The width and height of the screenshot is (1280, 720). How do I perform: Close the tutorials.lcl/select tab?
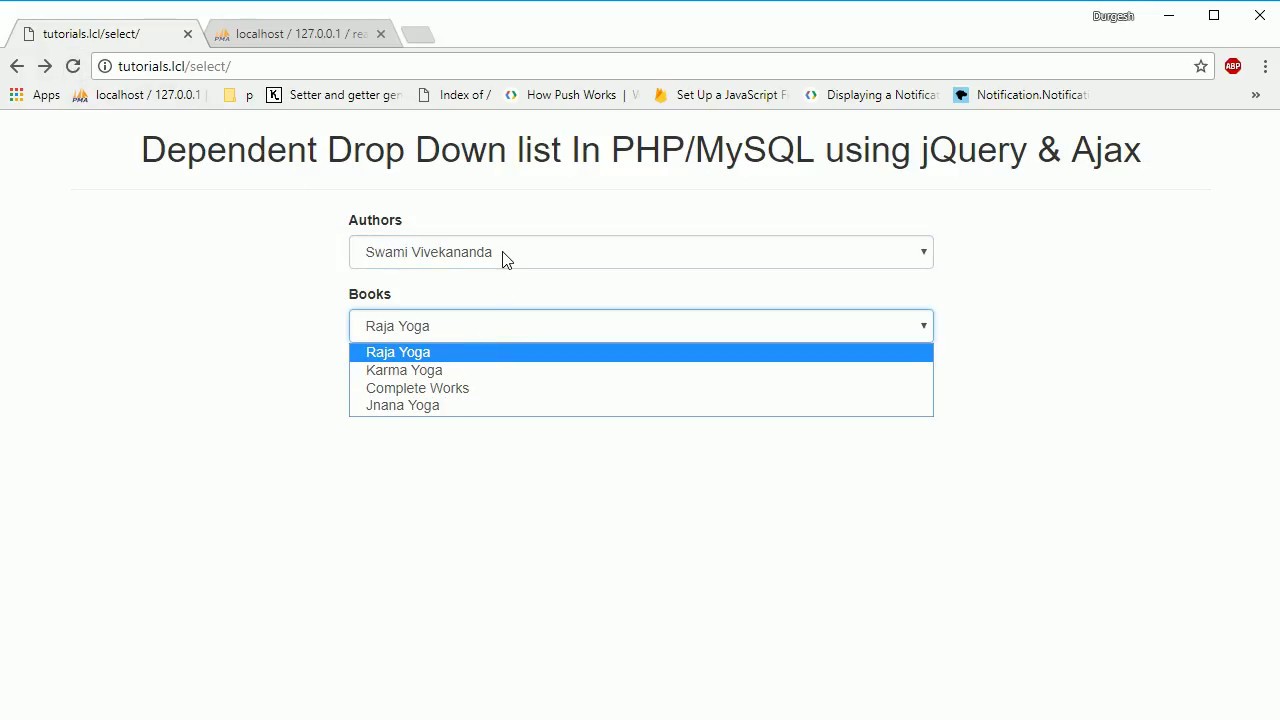pos(187,34)
